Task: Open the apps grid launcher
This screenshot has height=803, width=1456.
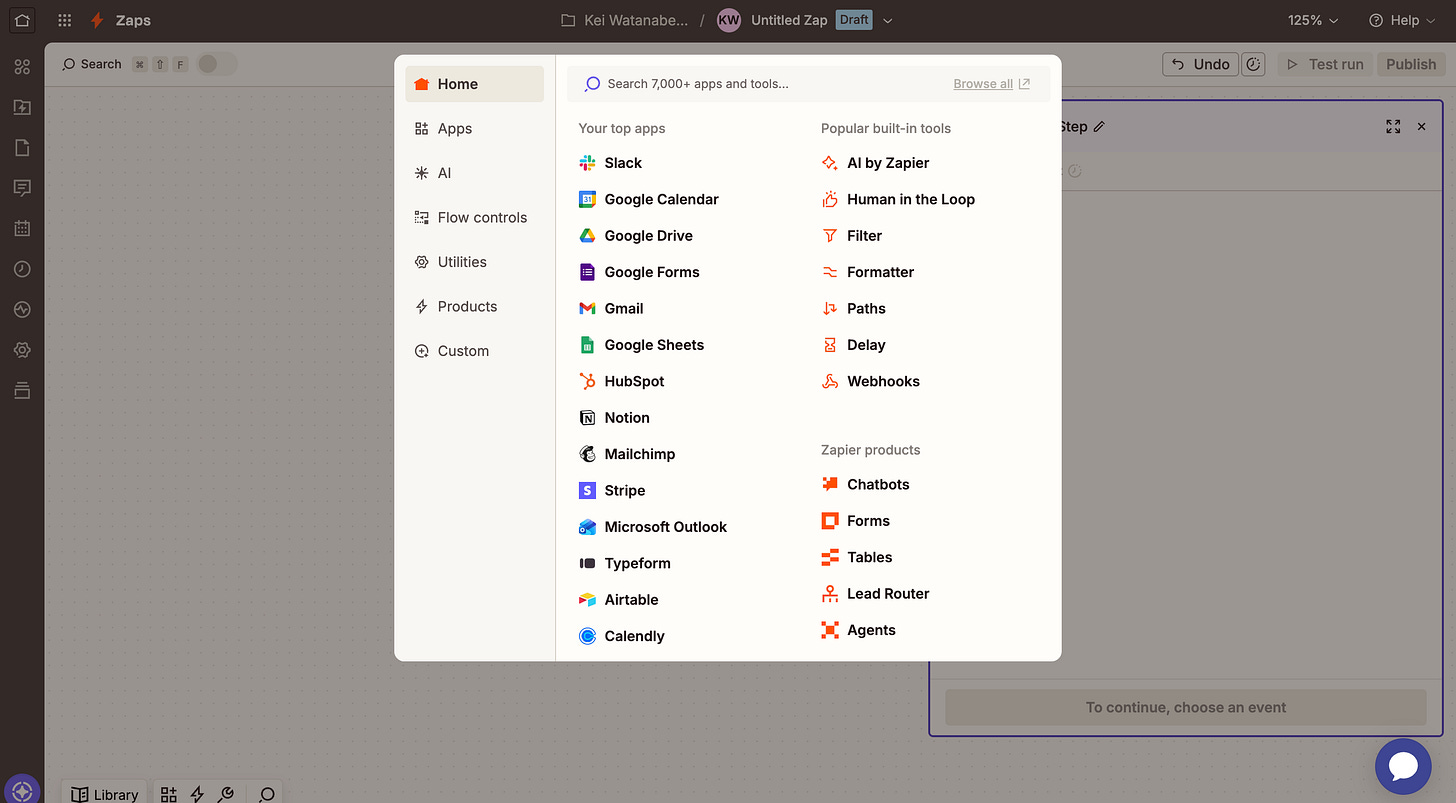Action: (65, 20)
